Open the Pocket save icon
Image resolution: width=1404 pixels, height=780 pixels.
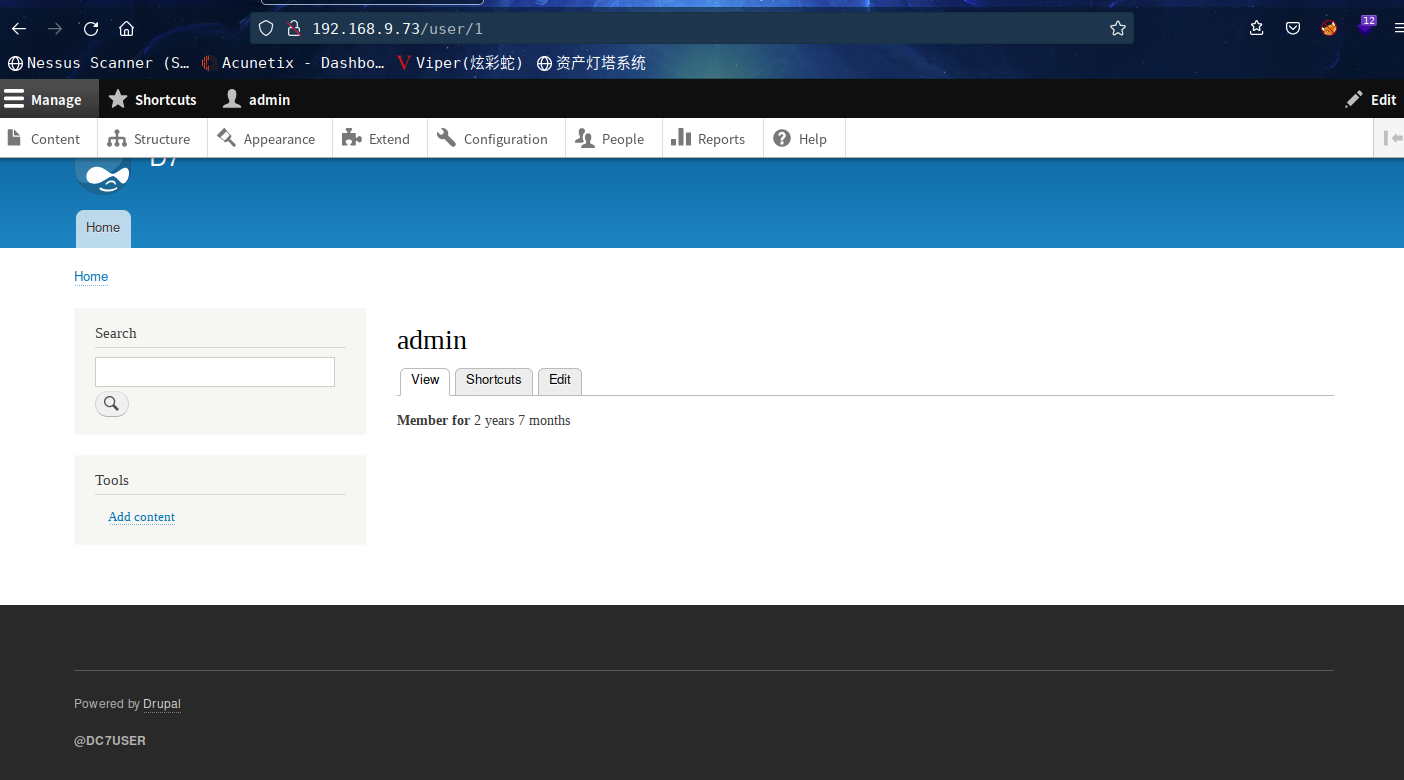coord(1293,29)
